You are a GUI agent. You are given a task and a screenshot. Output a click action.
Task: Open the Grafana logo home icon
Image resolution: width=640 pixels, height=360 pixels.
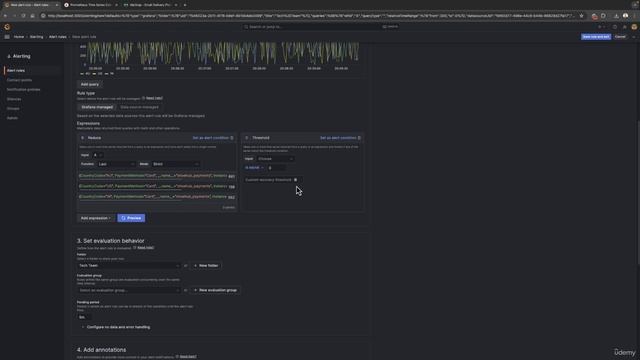pos(7,27)
